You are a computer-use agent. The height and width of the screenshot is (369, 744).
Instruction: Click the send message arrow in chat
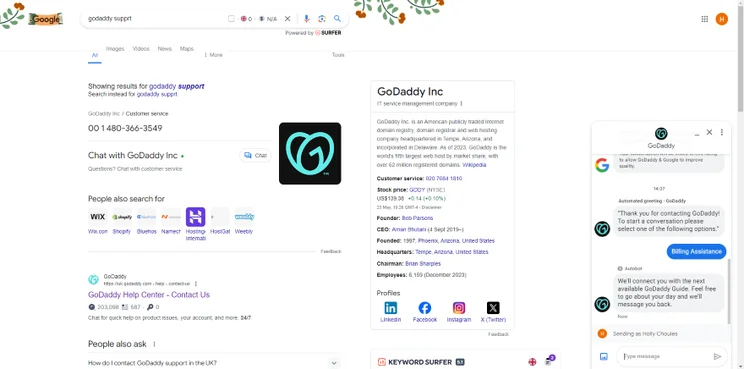[x=717, y=357]
